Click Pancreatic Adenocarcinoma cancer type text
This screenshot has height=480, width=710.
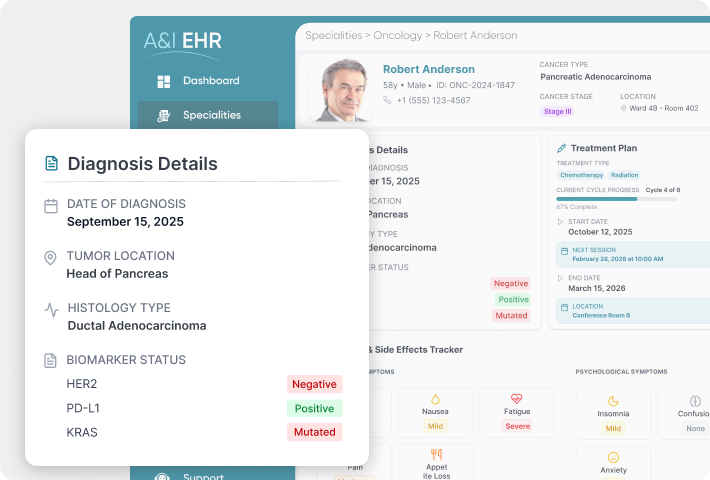[595, 77]
